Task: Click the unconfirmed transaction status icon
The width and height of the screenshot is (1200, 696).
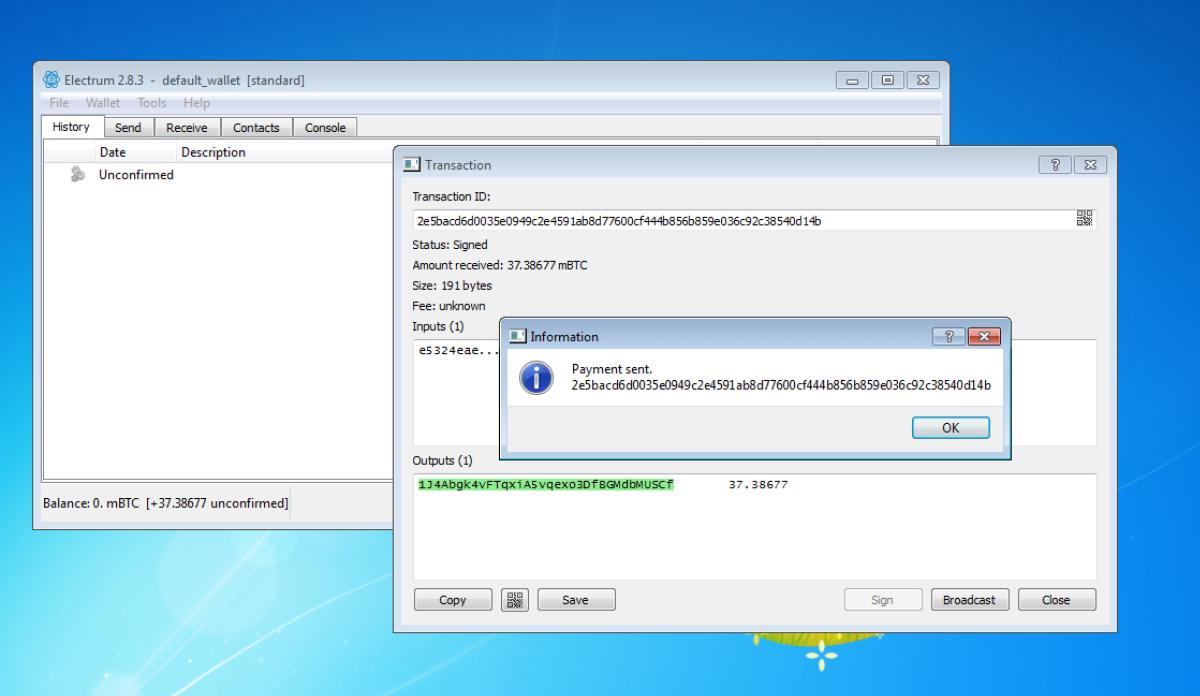Action: 77,175
